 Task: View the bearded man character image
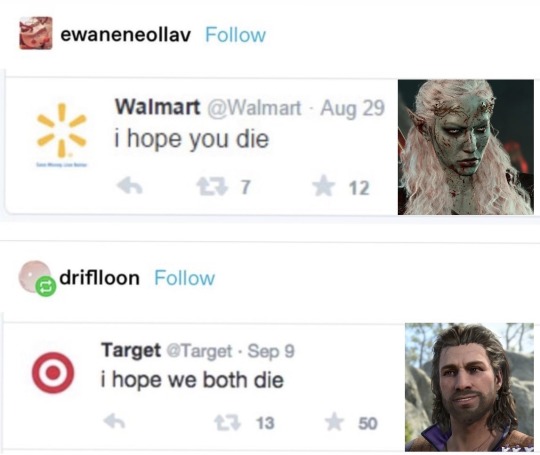[x=470, y=387]
